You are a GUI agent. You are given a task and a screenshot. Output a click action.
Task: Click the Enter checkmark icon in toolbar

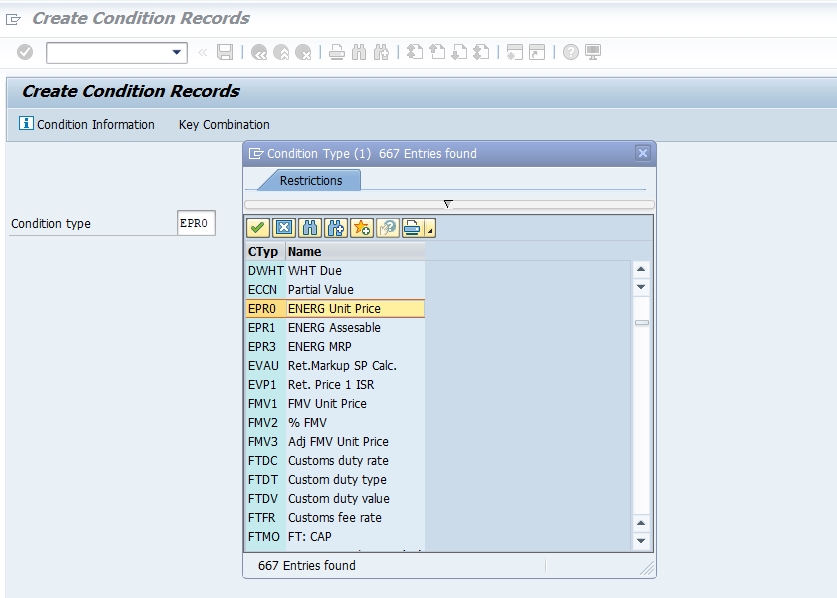[25, 52]
